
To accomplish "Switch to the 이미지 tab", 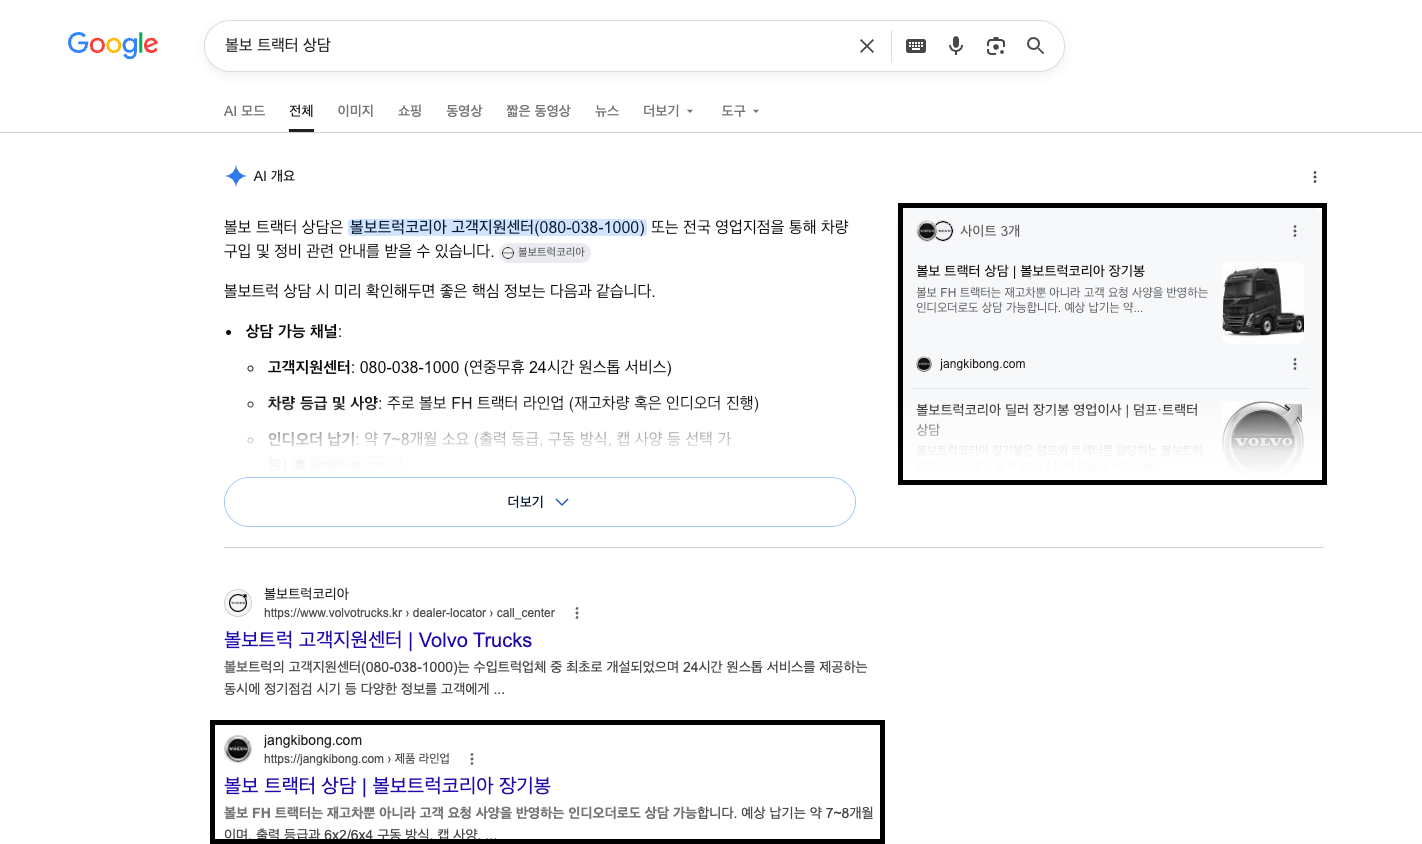I will point(356,111).
